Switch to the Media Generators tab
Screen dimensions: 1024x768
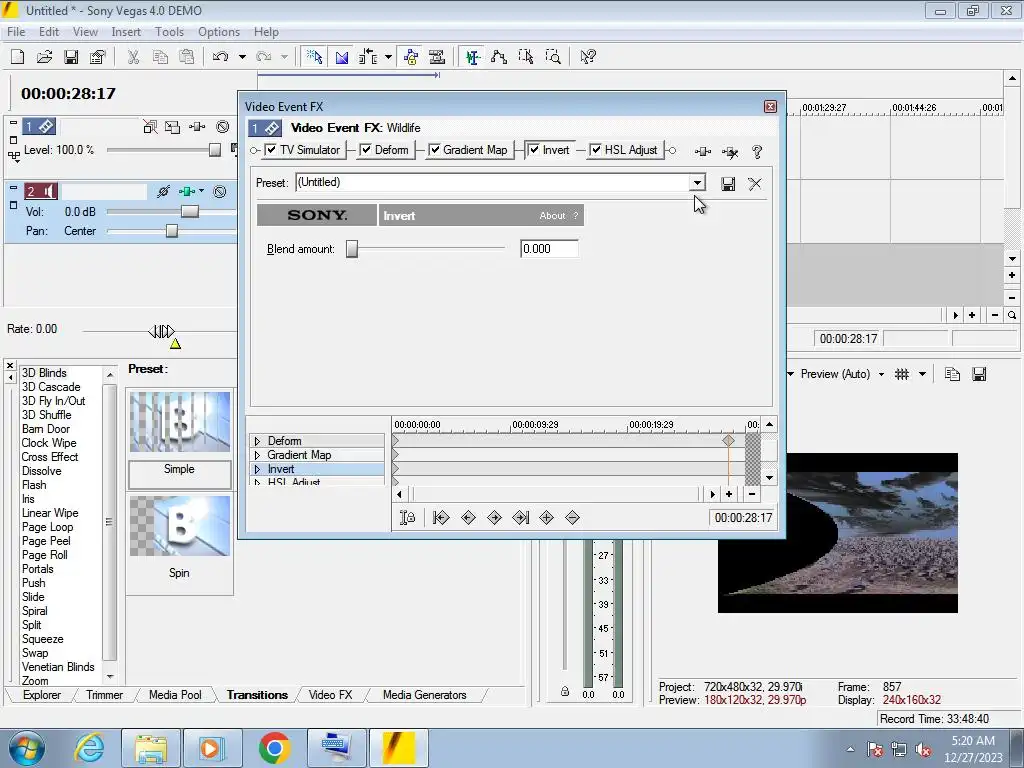[424, 695]
